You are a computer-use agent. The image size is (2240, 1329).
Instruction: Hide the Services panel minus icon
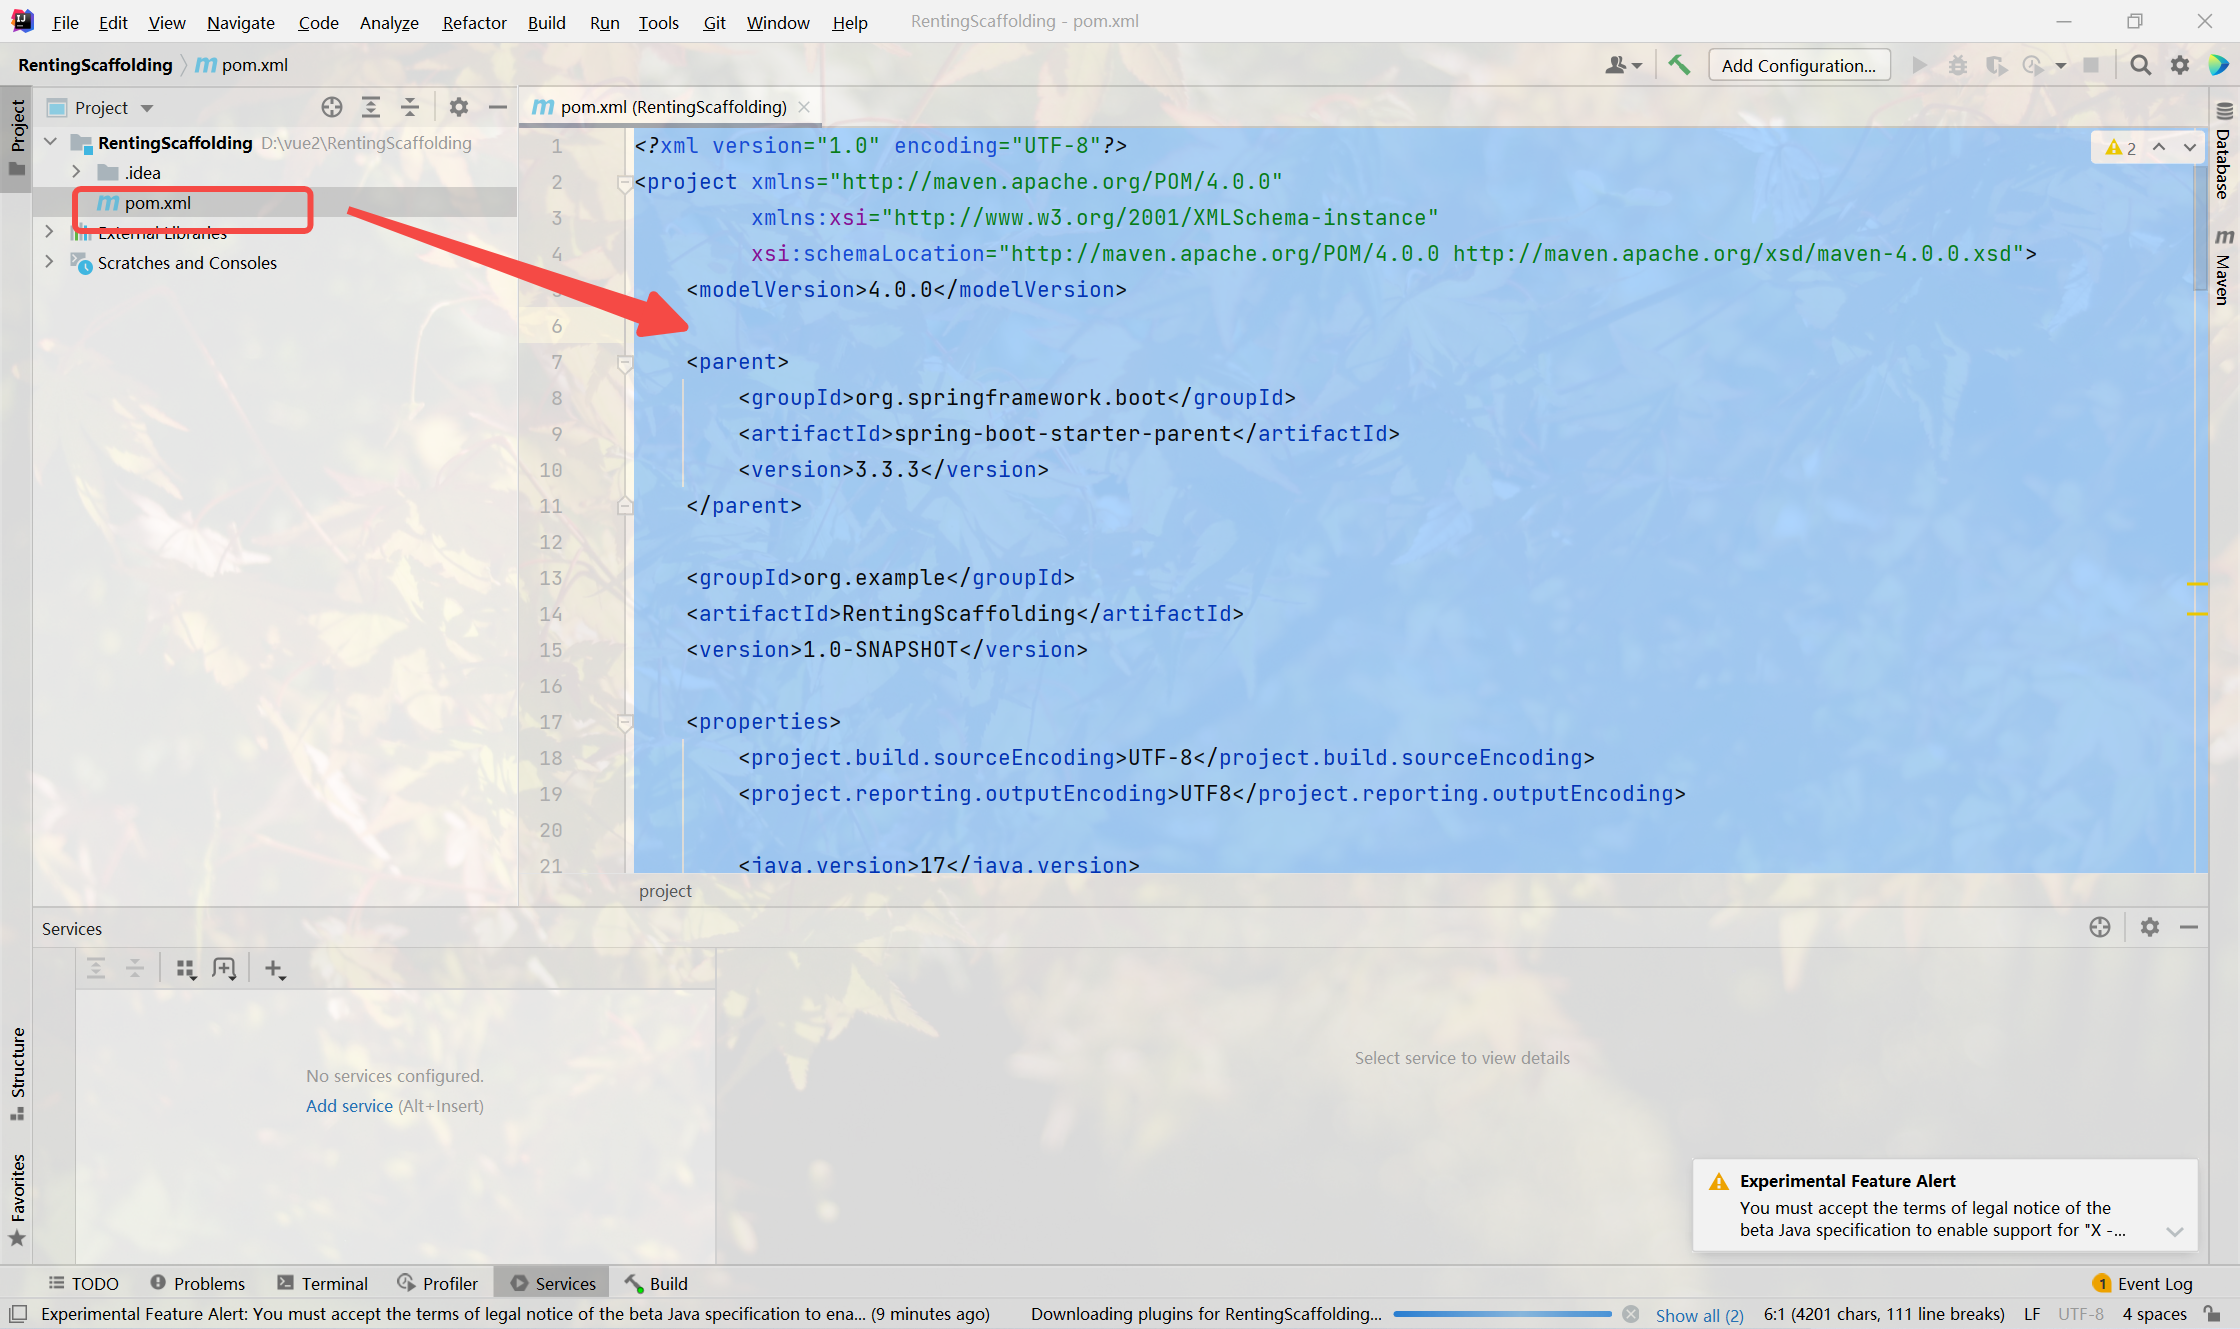[2189, 927]
